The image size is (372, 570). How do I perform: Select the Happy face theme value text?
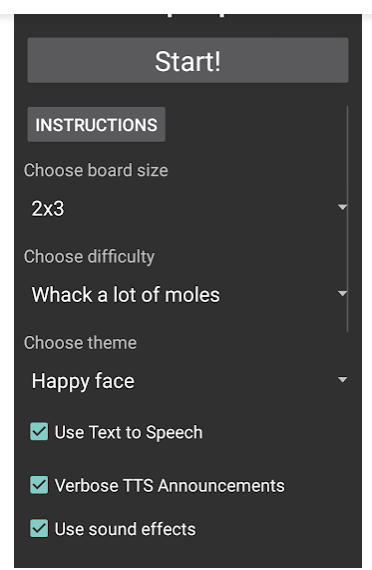click(x=83, y=382)
